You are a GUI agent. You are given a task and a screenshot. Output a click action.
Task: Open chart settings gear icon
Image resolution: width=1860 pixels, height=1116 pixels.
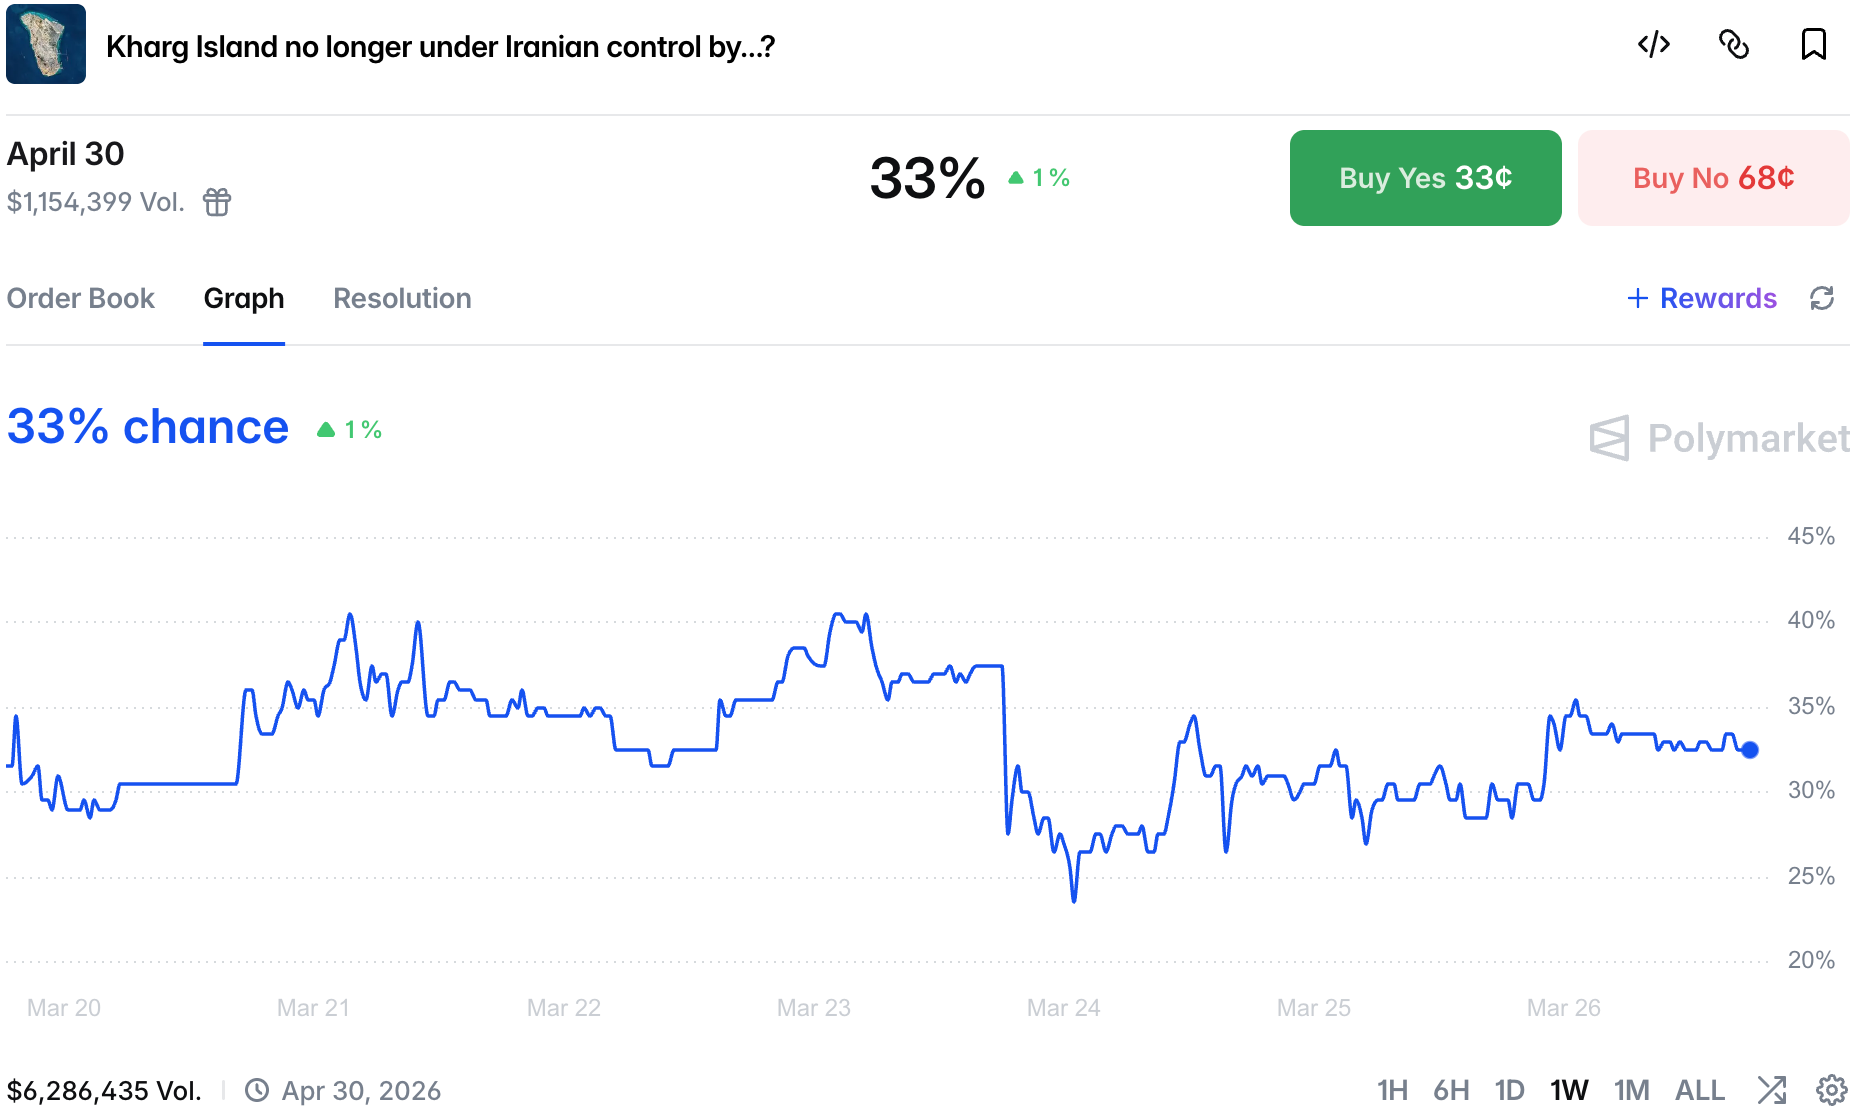coord(1831,1090)
